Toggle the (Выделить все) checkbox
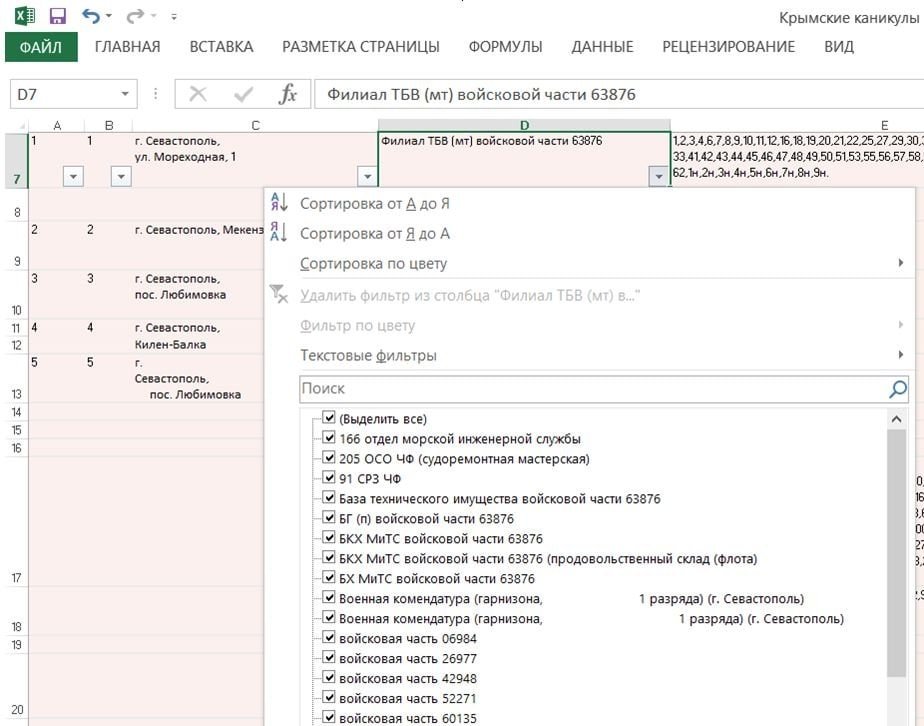Screen dimensions: 924x726 [x=329, y=418]
